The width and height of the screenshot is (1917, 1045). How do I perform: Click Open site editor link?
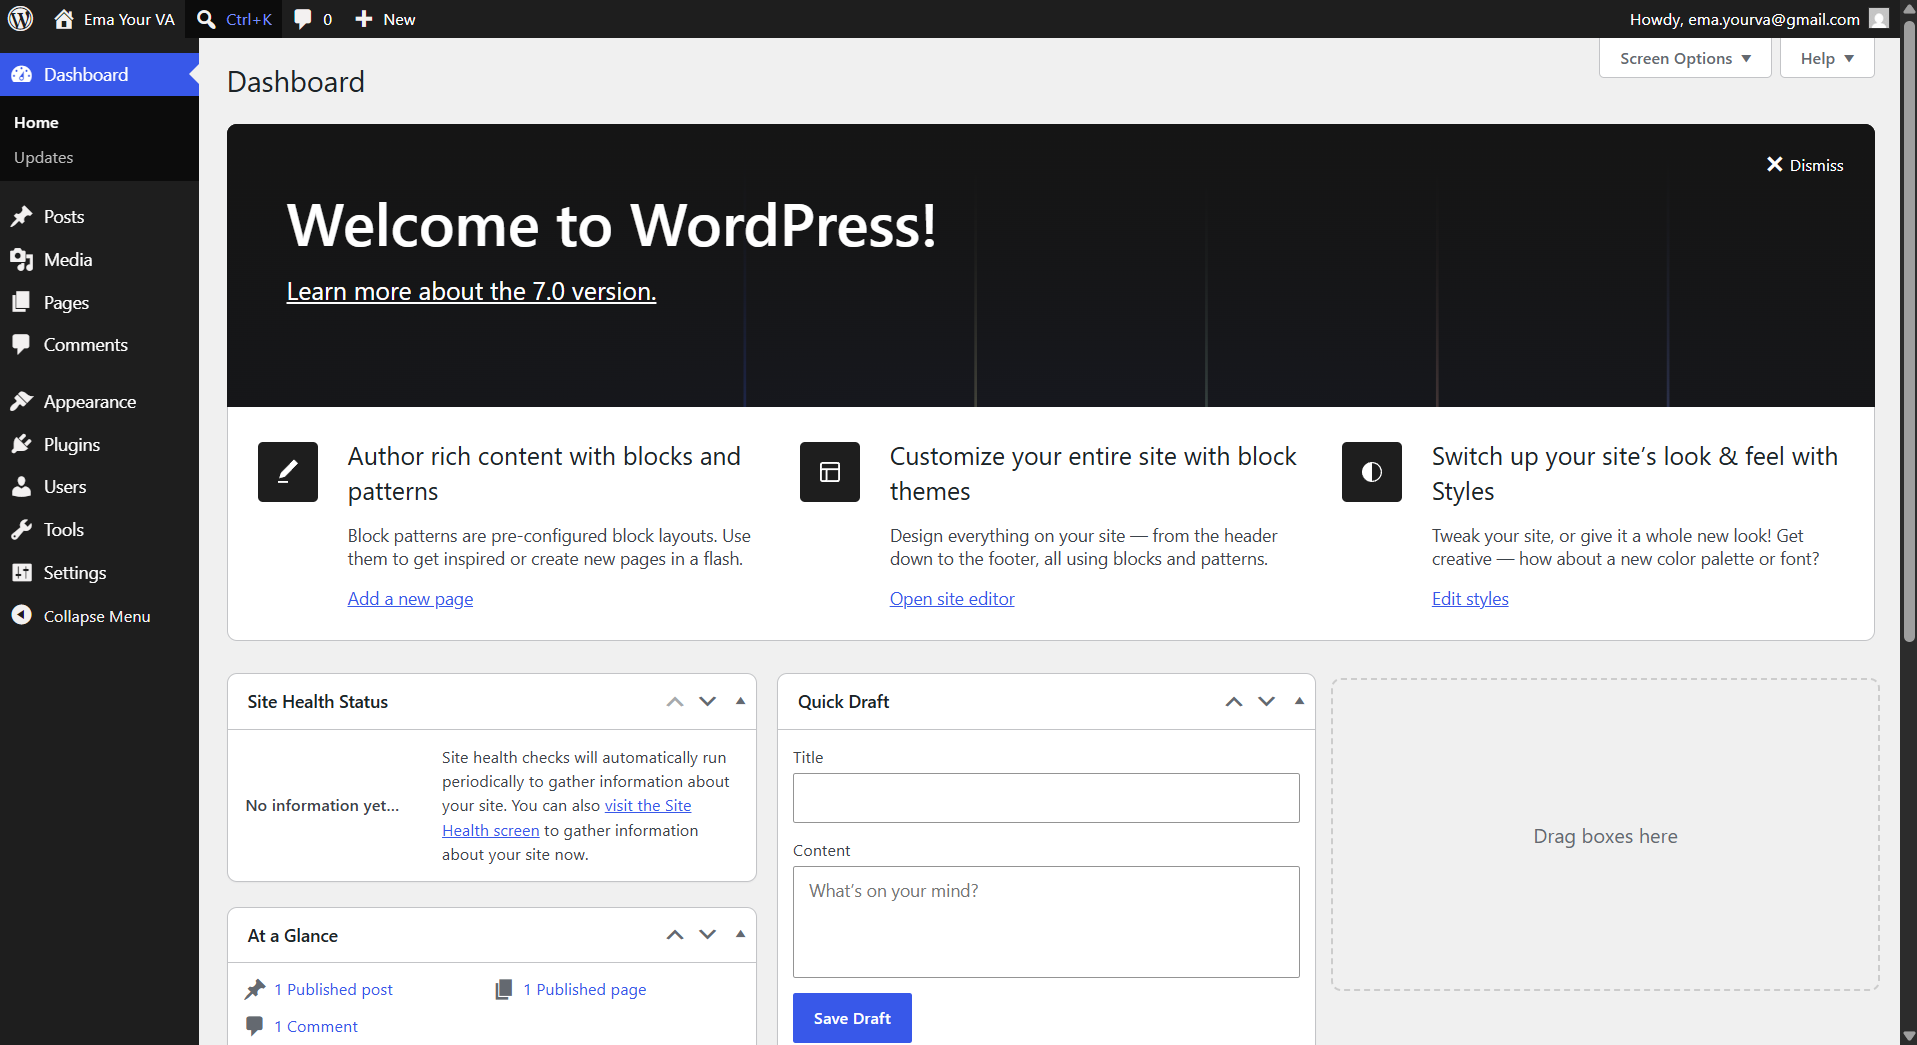[952, 599]
